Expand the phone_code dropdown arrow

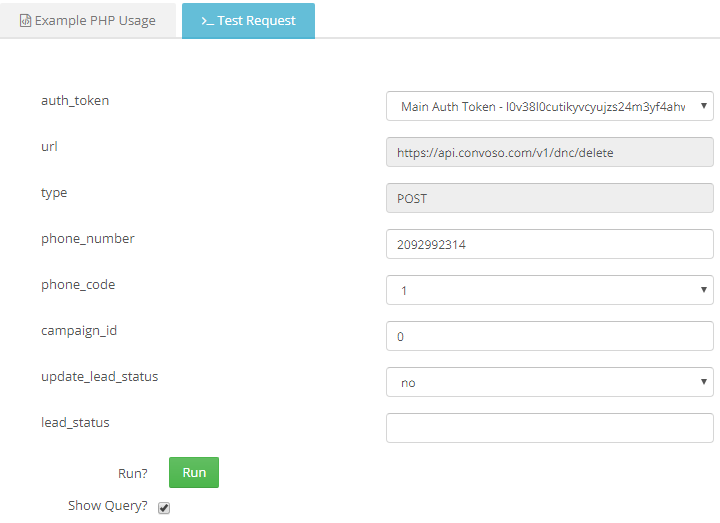tap(703, 290)
